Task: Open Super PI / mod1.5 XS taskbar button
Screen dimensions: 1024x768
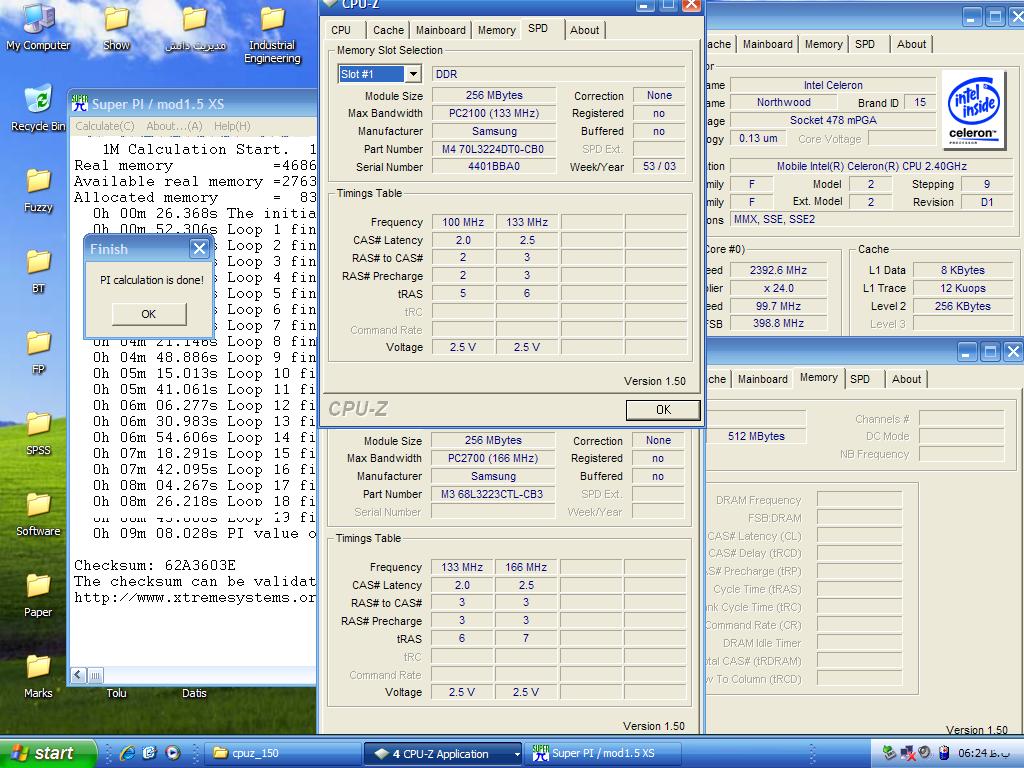Action: (x=603, y=753)
